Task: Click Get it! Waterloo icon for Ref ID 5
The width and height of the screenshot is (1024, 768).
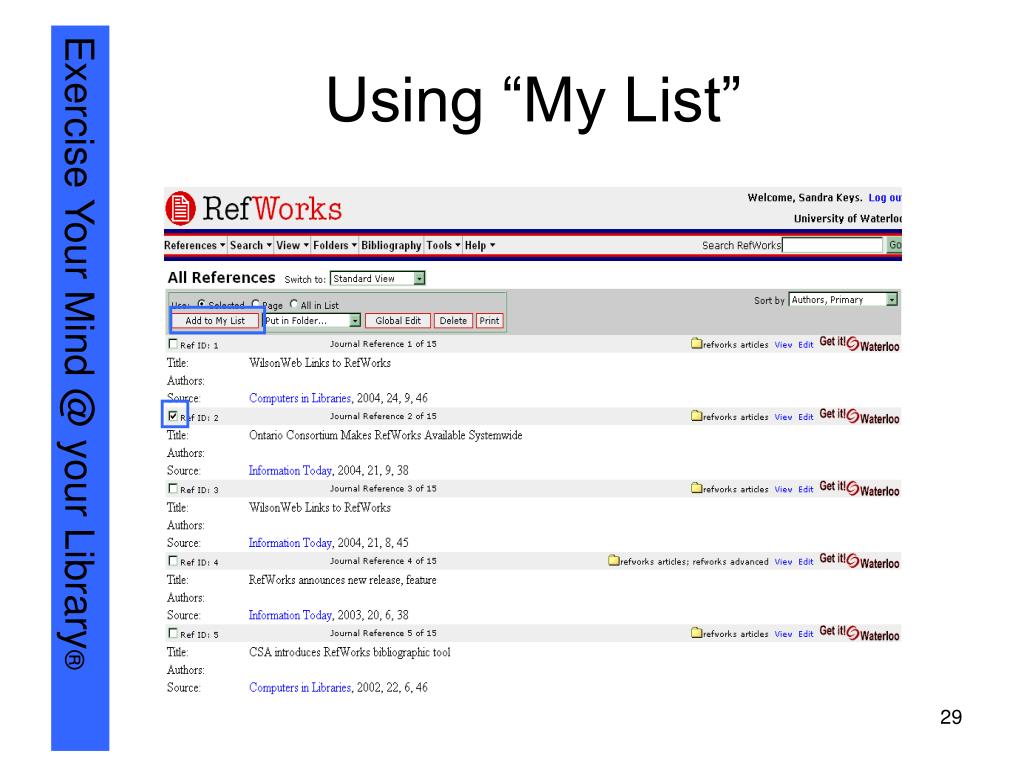Action: click(859, 633)
